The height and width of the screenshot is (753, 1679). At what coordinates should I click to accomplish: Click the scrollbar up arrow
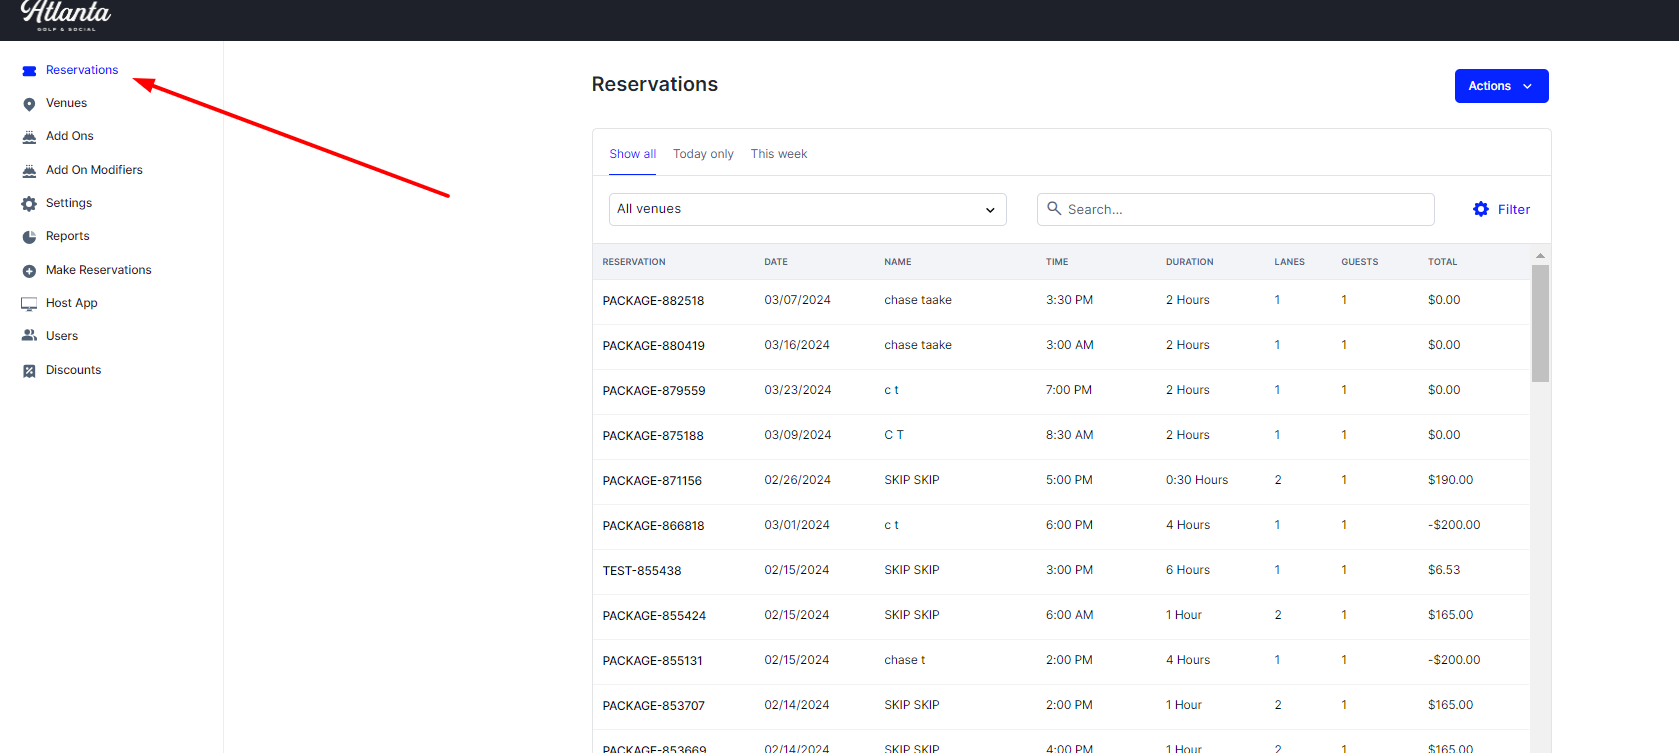tap(1540, 256)
